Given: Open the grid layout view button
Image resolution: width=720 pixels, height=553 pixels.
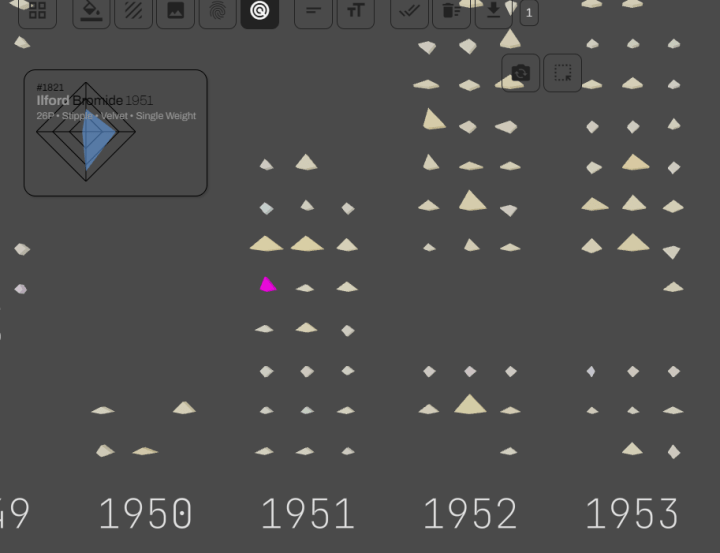Looking at the screenshot, I should pos(37,11).
